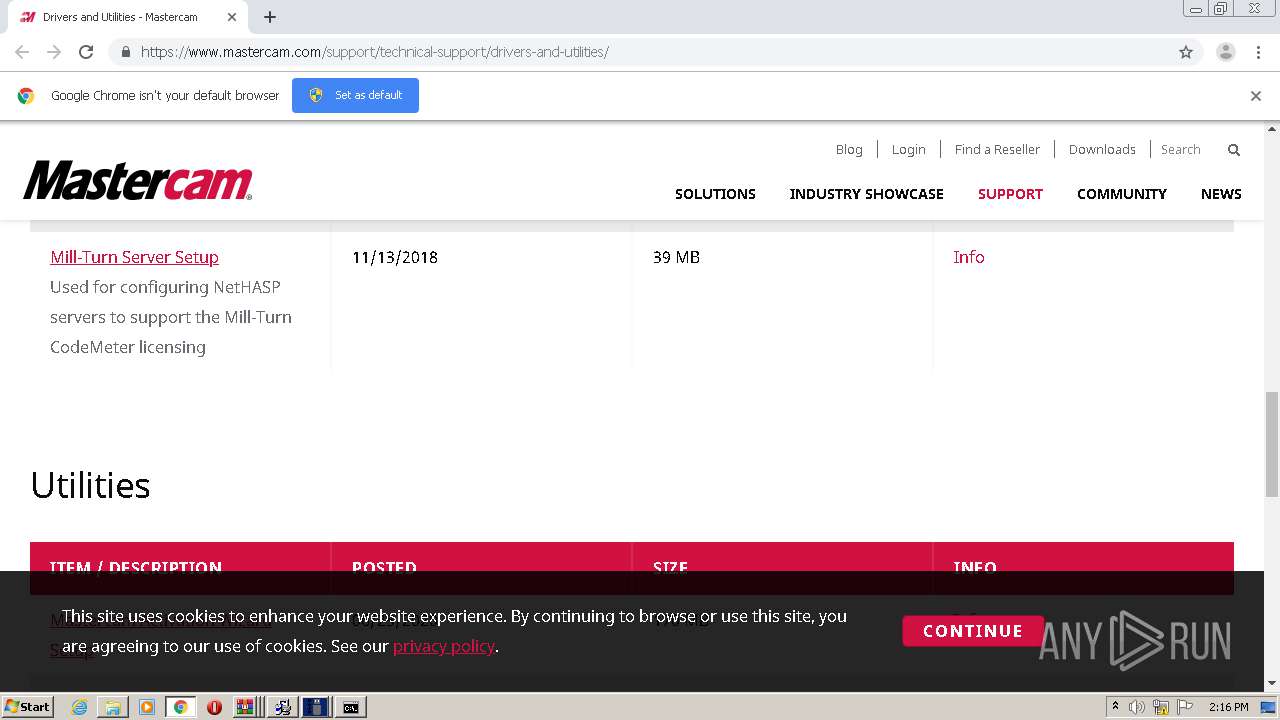
Task: Open the privacy policy link
Action: pyautogui.click(x=444, y=646)
